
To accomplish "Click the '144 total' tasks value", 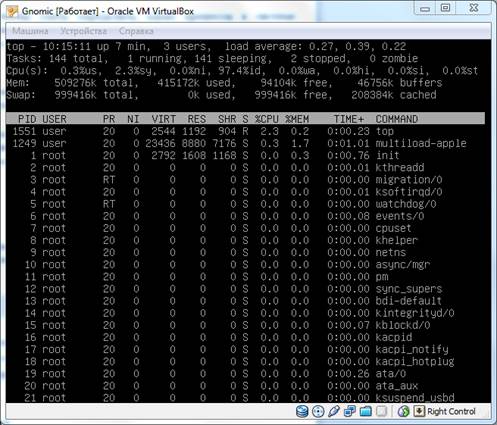I will [76, 59].
